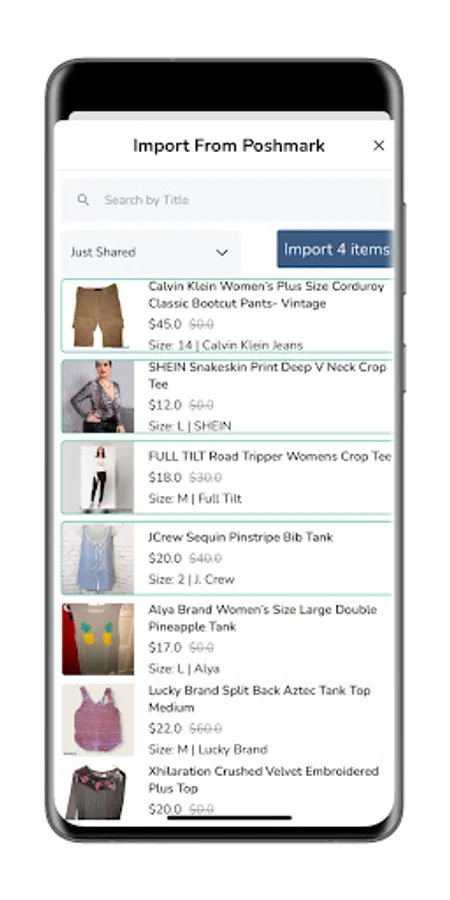Expand the chevron next to Just Shared
The width and height of the screenshot is (450, 900).
(222, 253)
